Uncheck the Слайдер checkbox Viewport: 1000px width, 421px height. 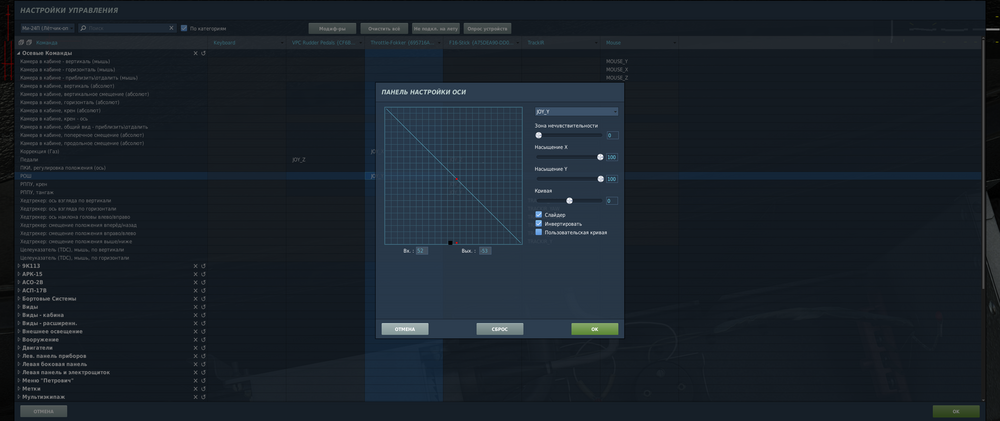coord(539,215)
